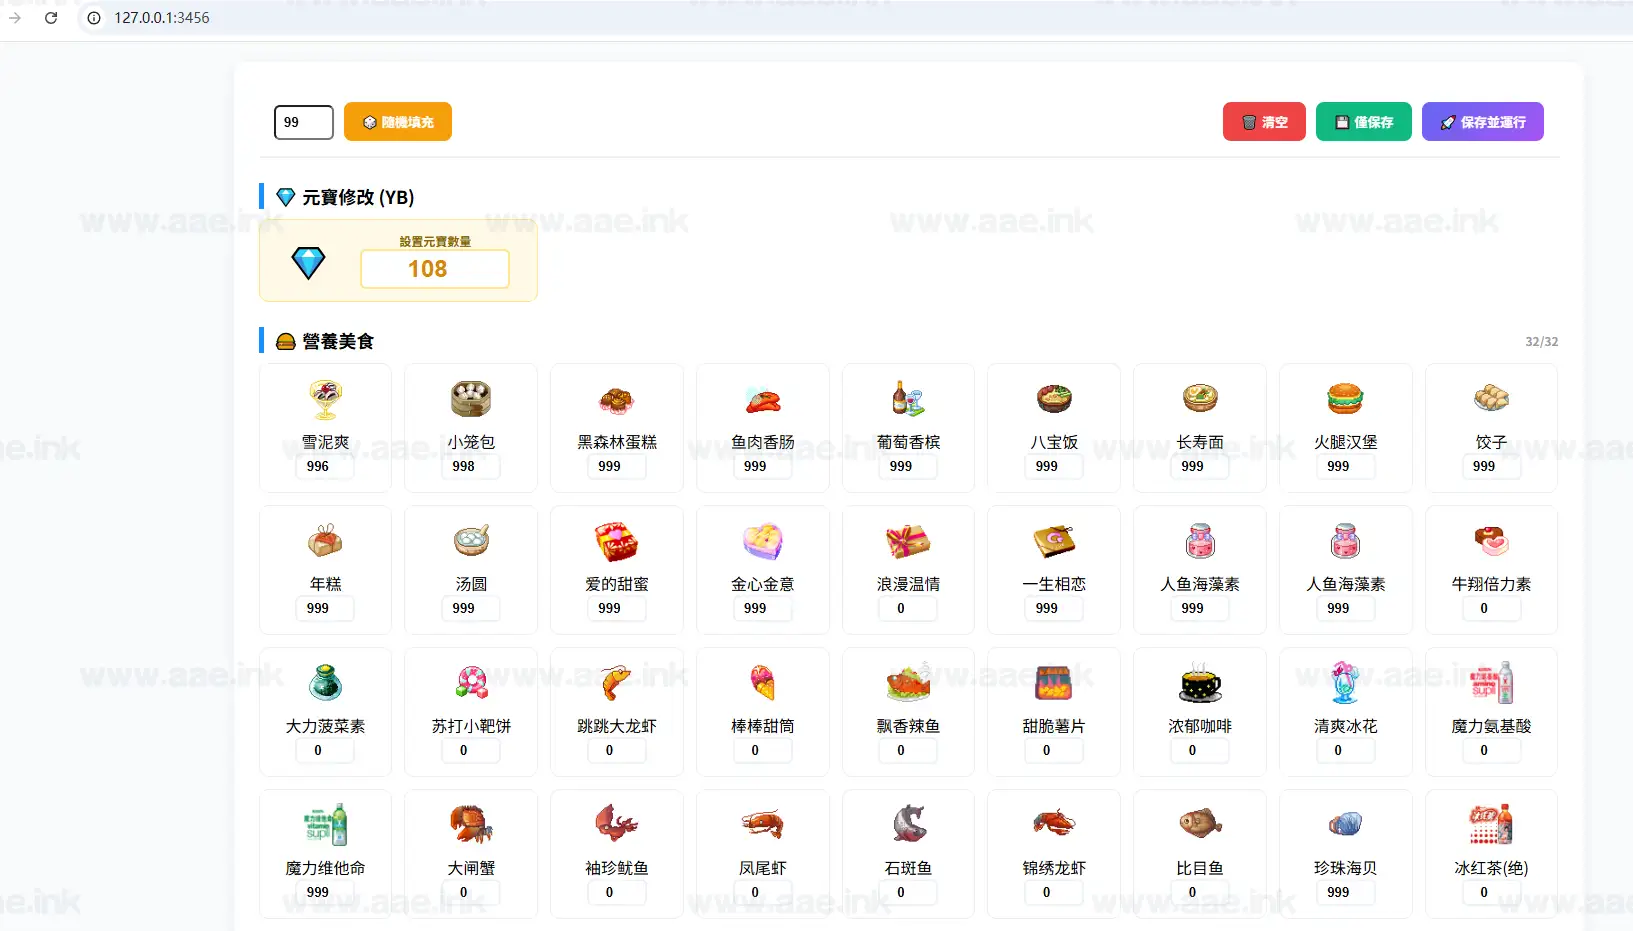Viewport: 1633px width, 931px height.
Task: Click the 浓郁咖啡 coffee cup icon
Action: [1200, 683]
